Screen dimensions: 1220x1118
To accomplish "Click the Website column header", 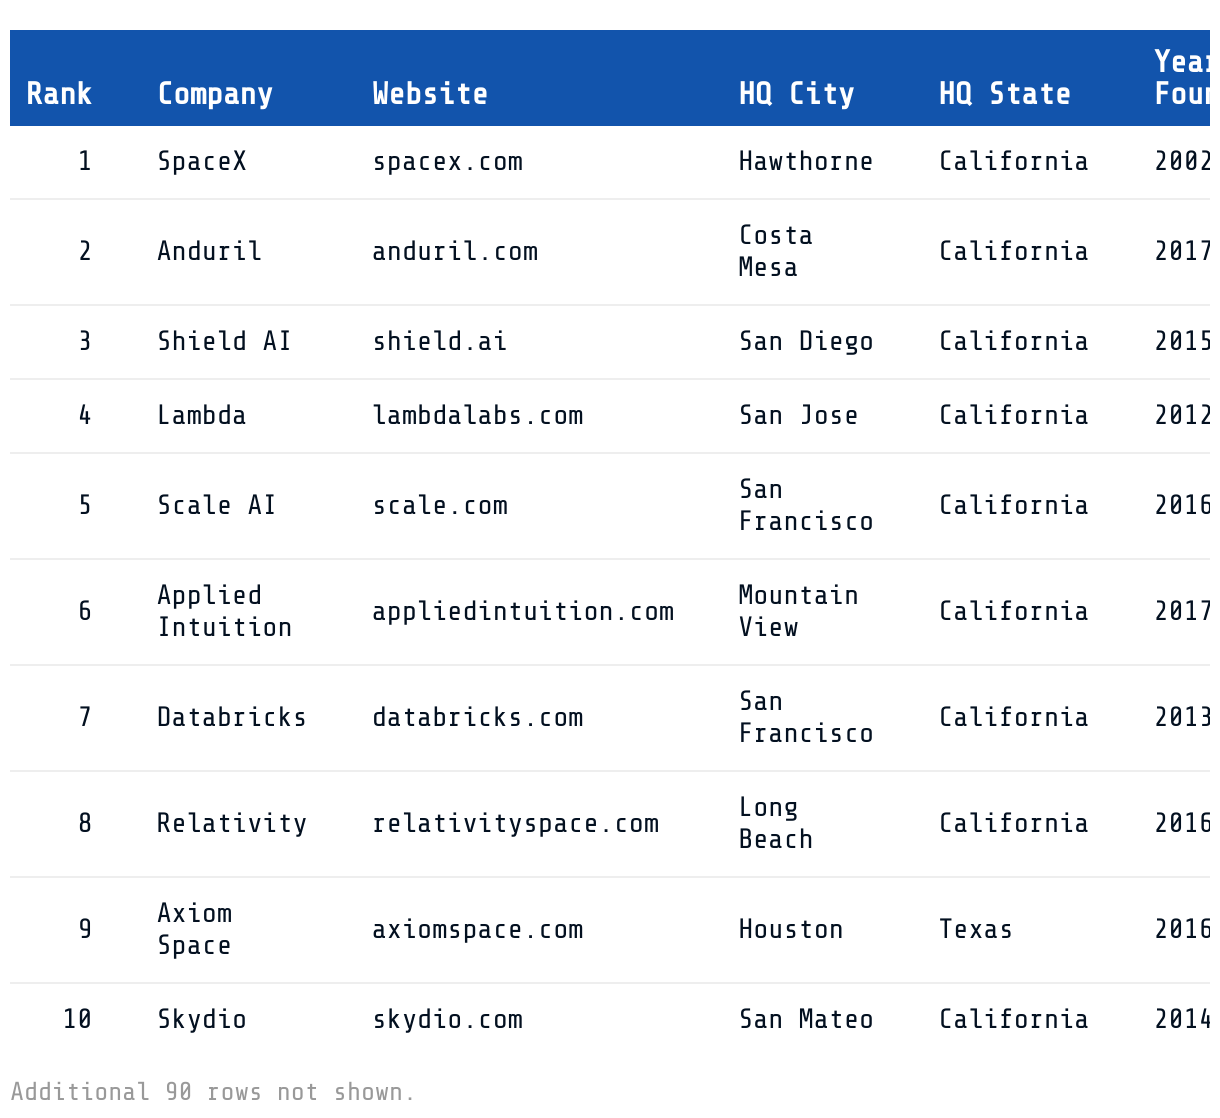I will point(430,94).
